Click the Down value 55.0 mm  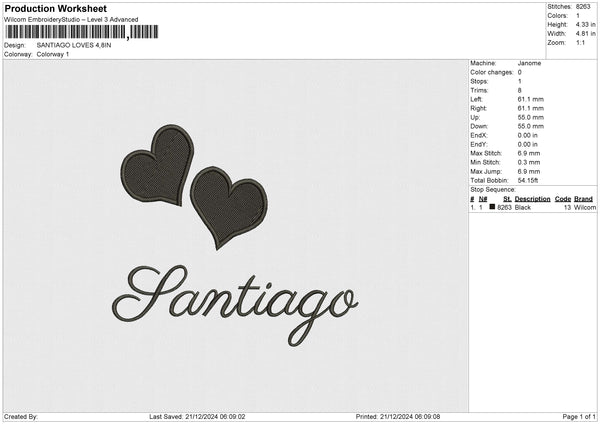click(x=531, y=126)
